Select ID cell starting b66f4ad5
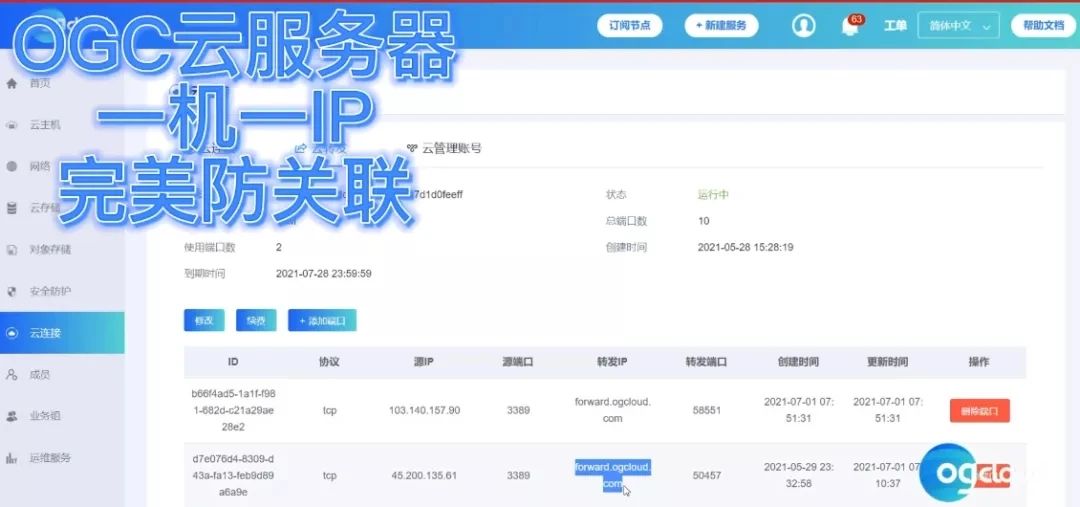Viewport: 1080px width, 507px height. (x=233, y=410)
